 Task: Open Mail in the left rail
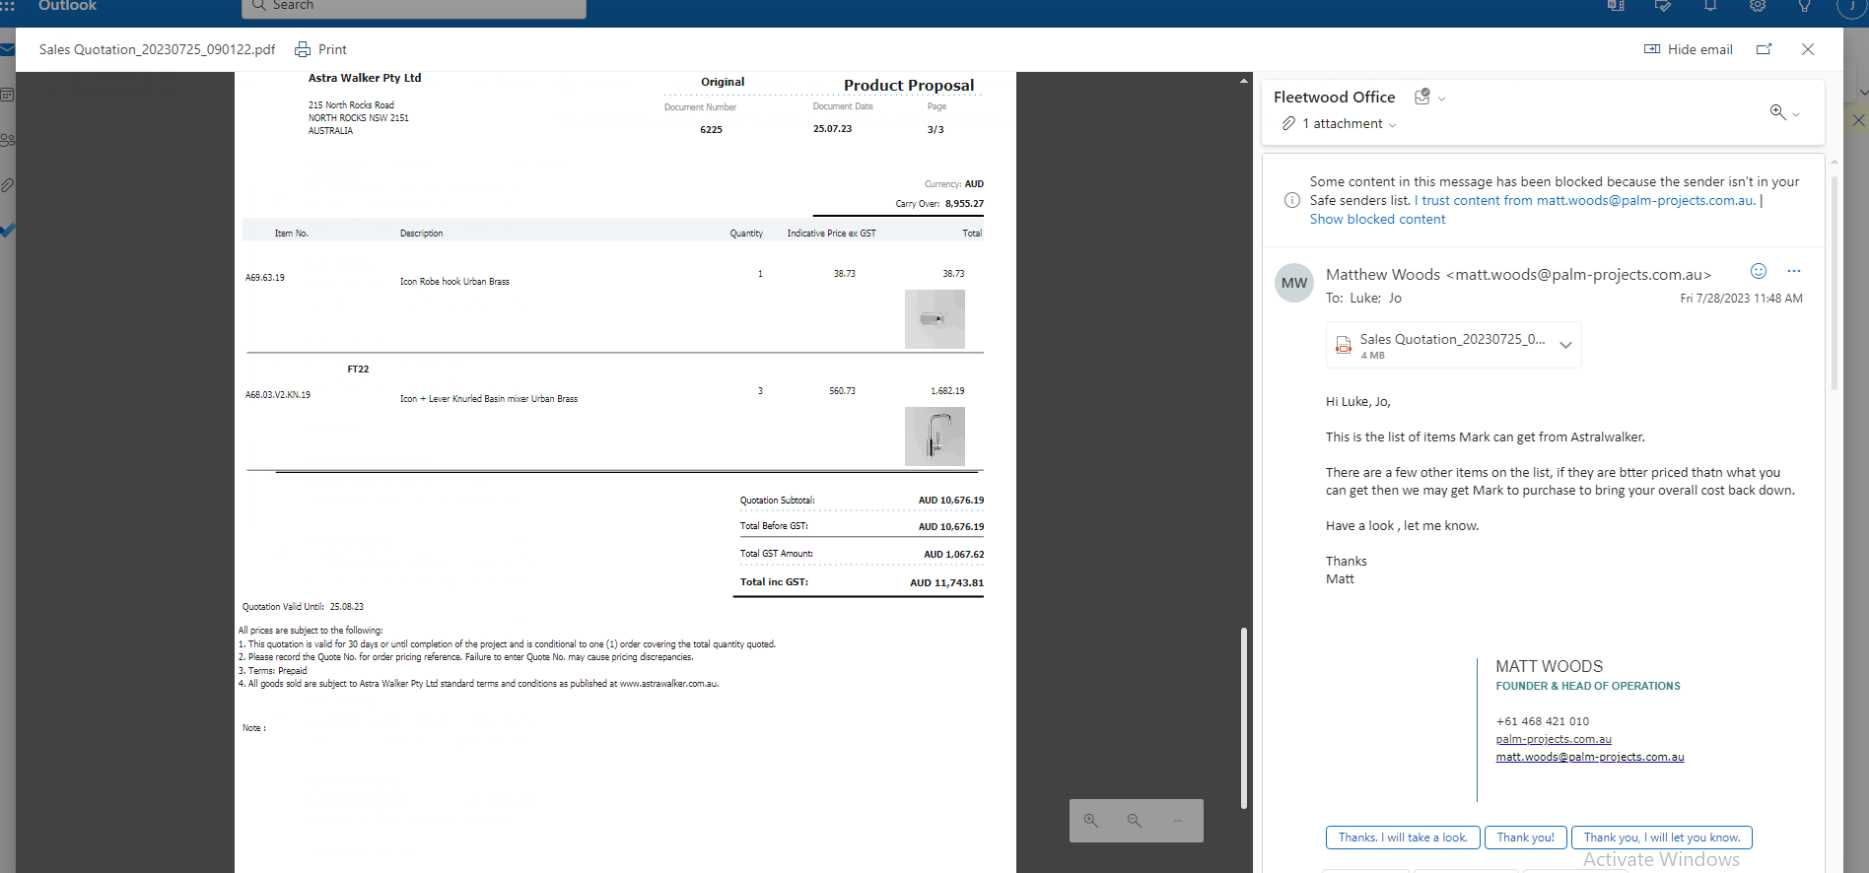tap(7, 49)
